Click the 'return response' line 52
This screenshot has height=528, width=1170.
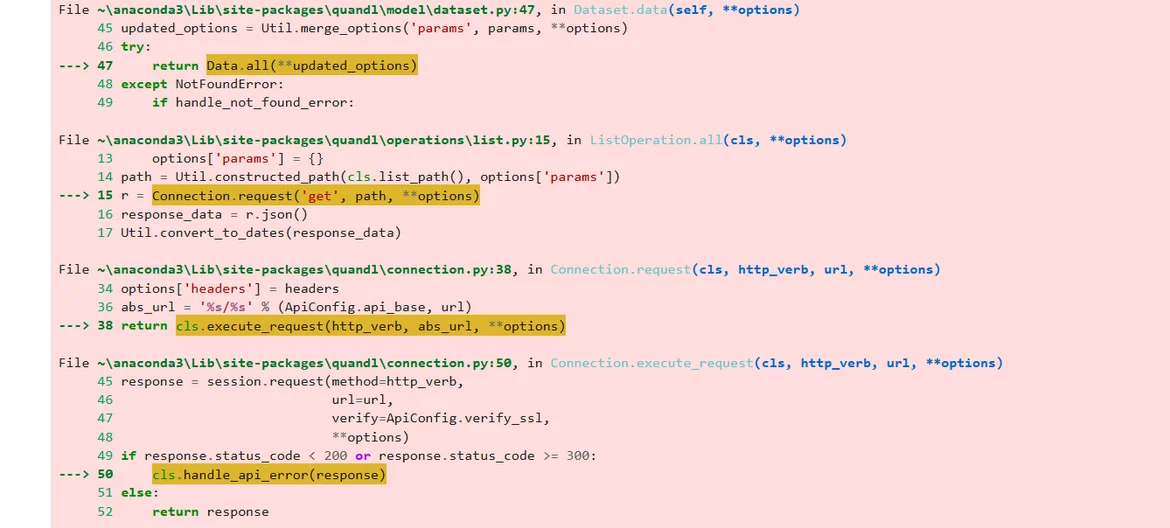[x=210, y=512]
